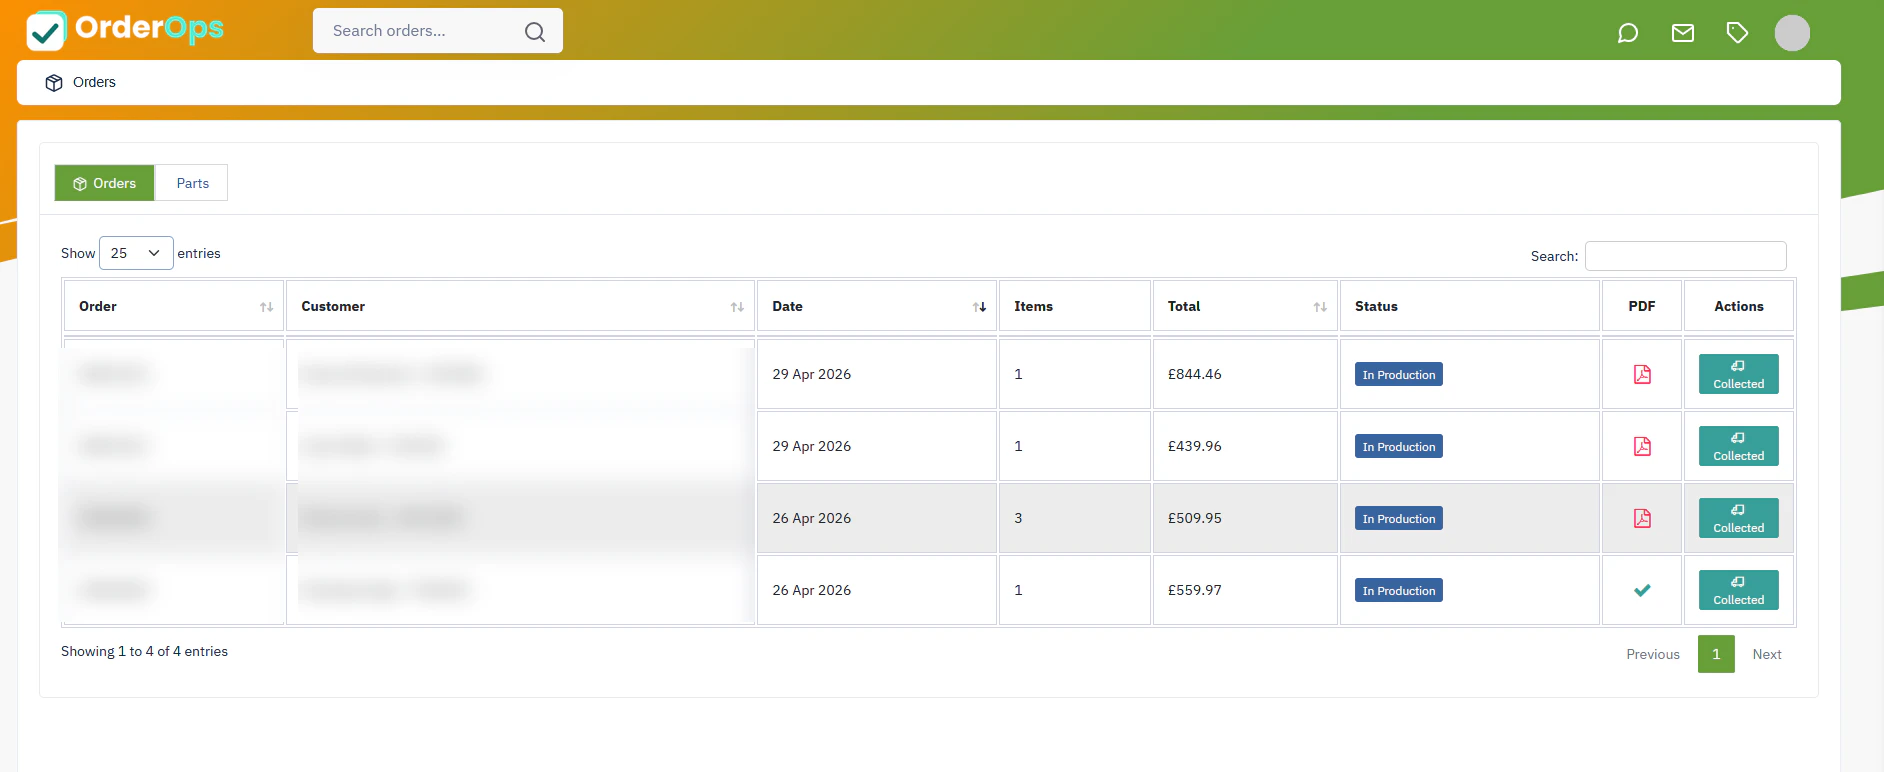This screenshot has height=772, width=1884.
Task: Click Showing 1 to 4 of 4 entries
Action: coord(144,651)
